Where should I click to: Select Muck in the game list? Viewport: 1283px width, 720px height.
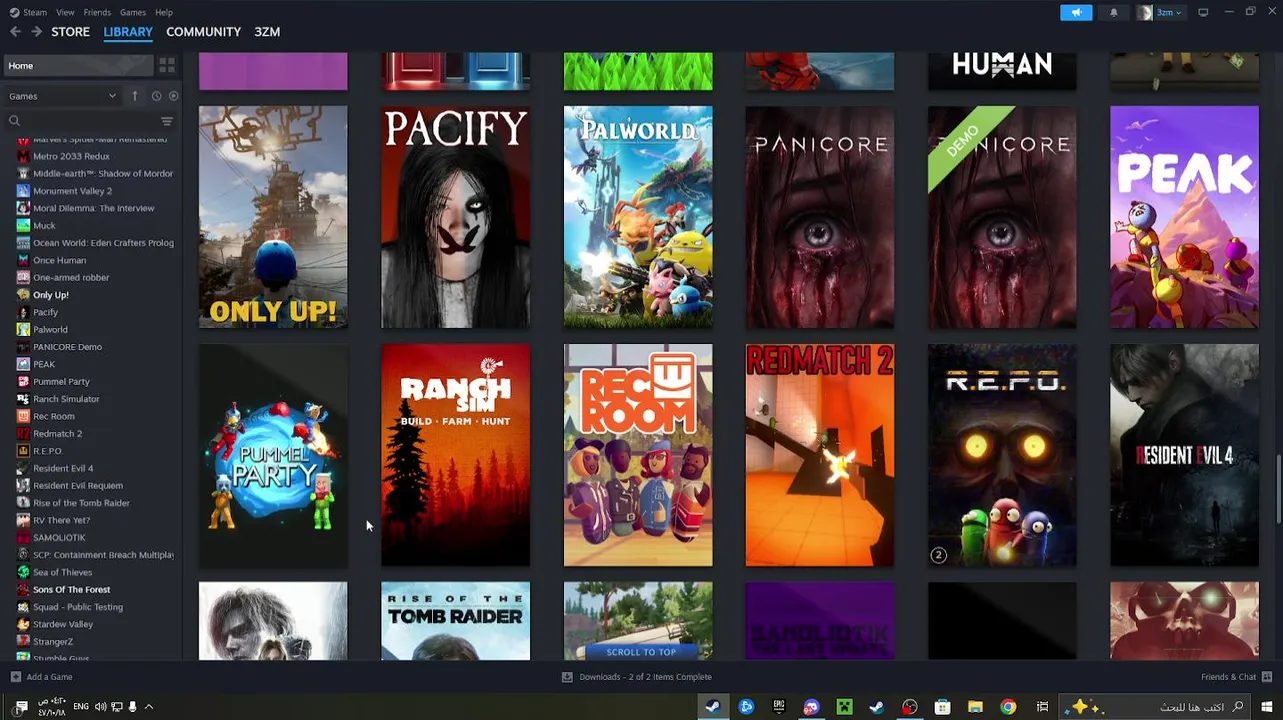pyautogui.click(x=44, y=226)
